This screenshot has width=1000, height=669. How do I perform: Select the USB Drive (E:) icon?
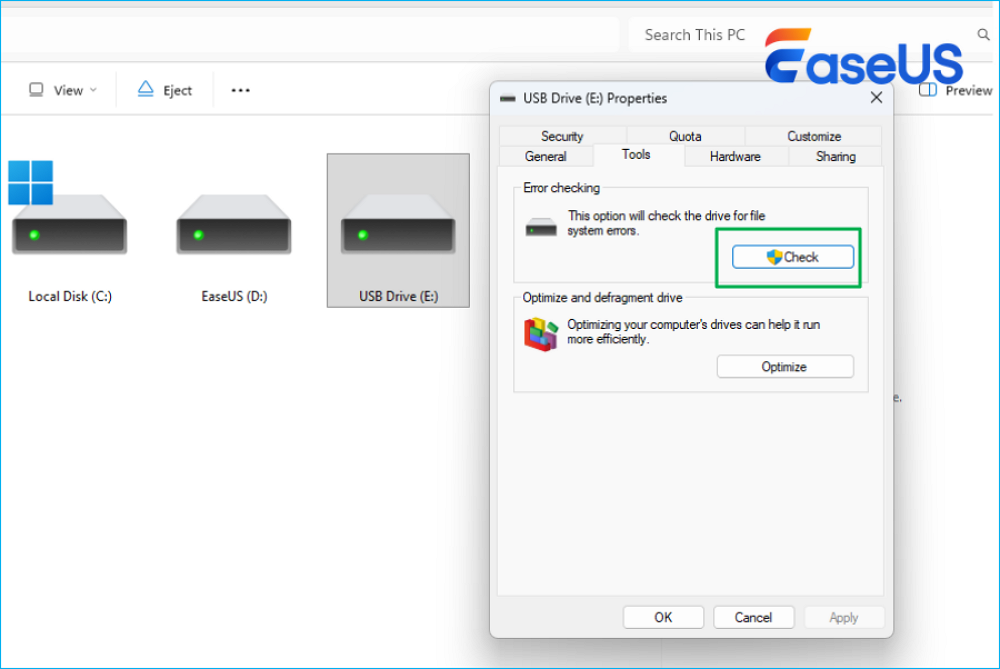point(398,225)
